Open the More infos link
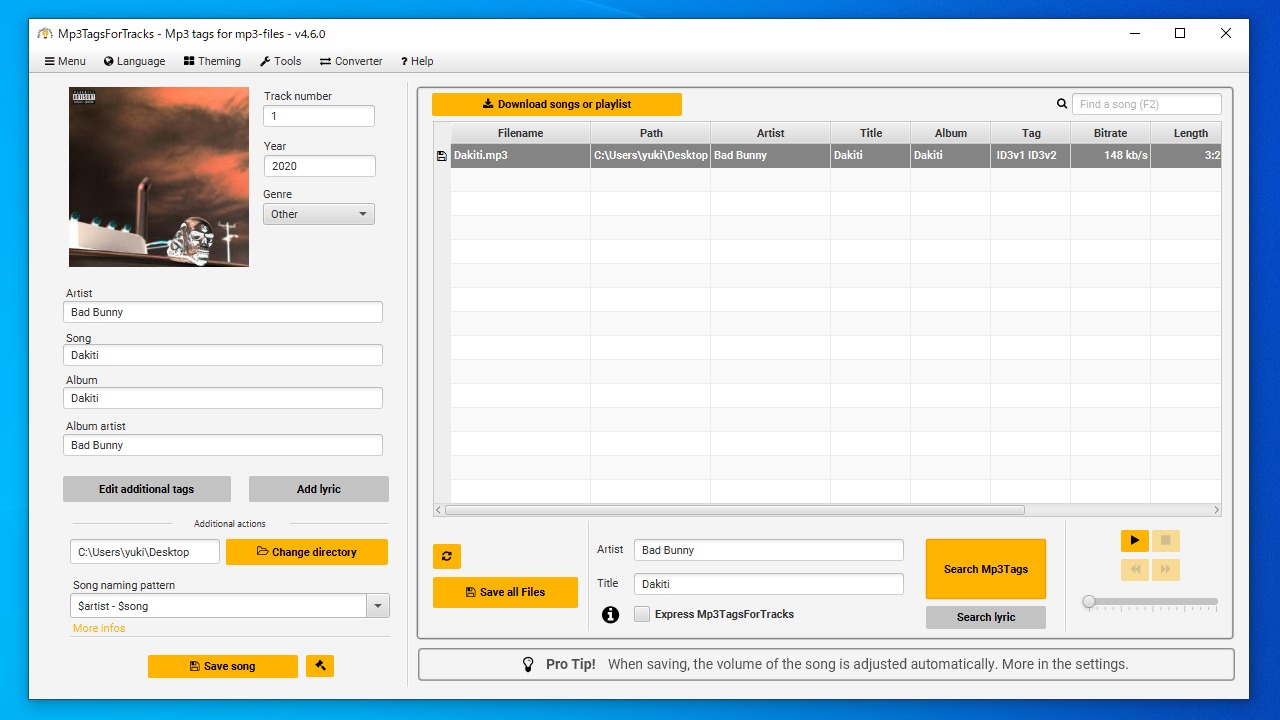This screenshot has height=720, width=1280. click(x=99, y=628)
